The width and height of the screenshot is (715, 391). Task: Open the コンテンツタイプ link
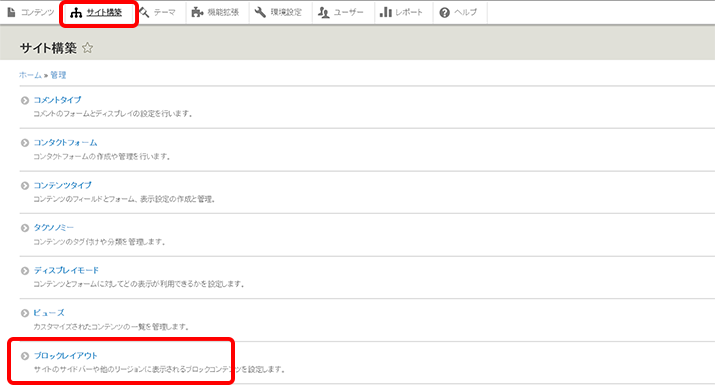click(x=62, y=185)
